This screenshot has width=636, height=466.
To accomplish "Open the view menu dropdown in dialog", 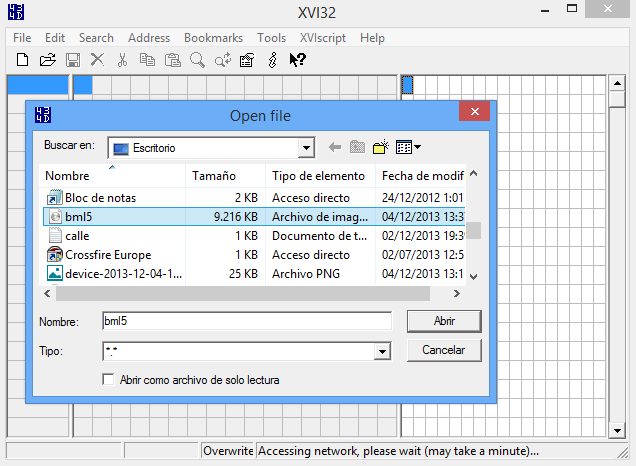I will 408,148.
